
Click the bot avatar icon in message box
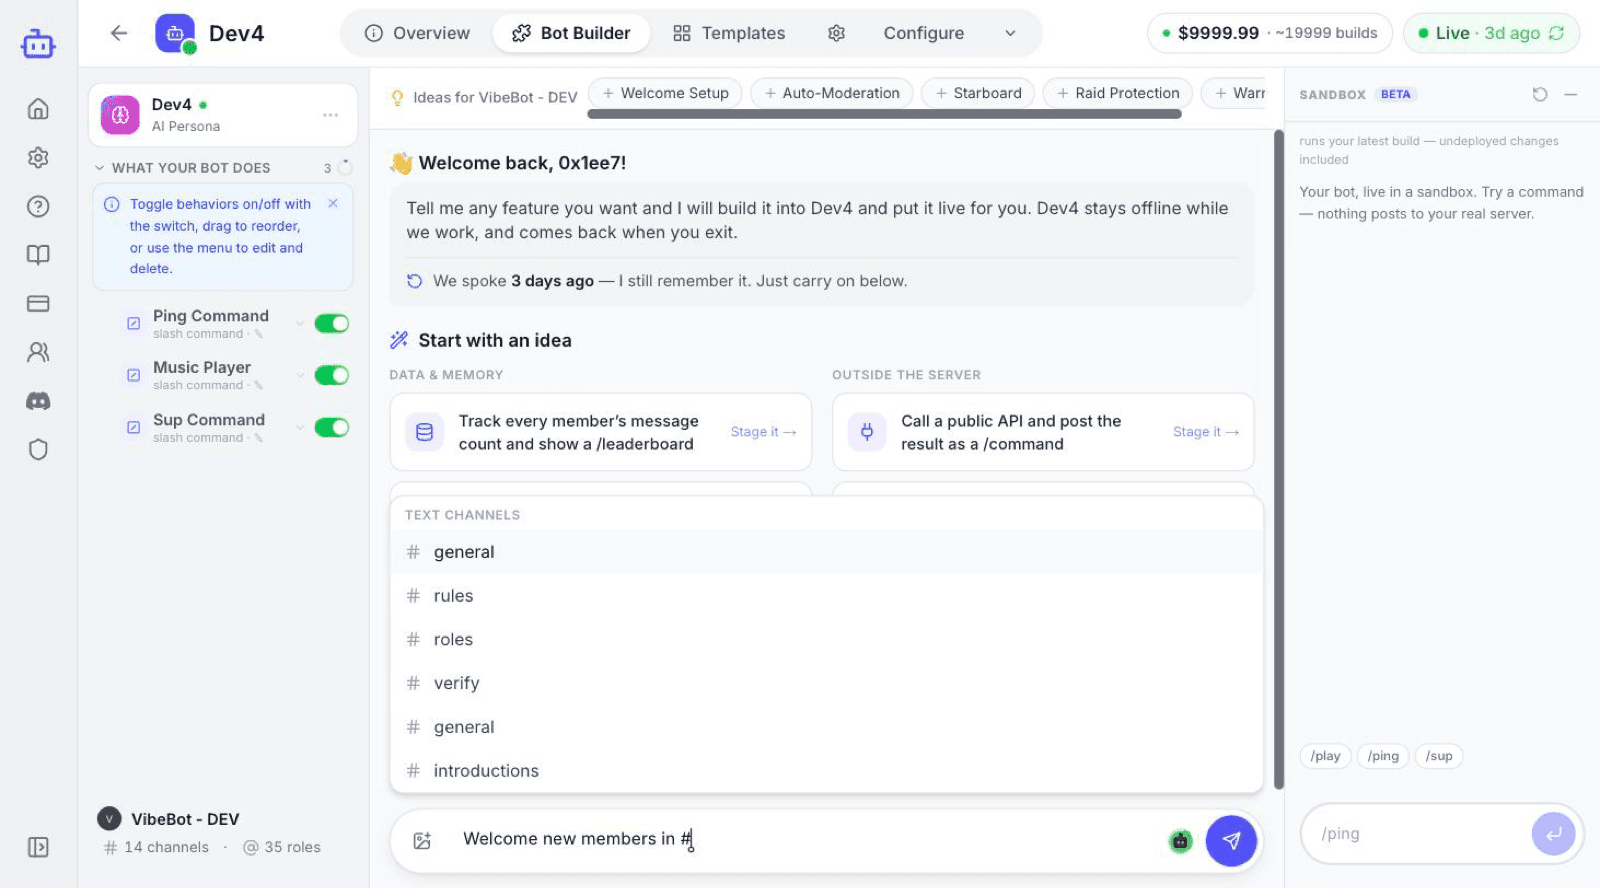(1181, 841)
